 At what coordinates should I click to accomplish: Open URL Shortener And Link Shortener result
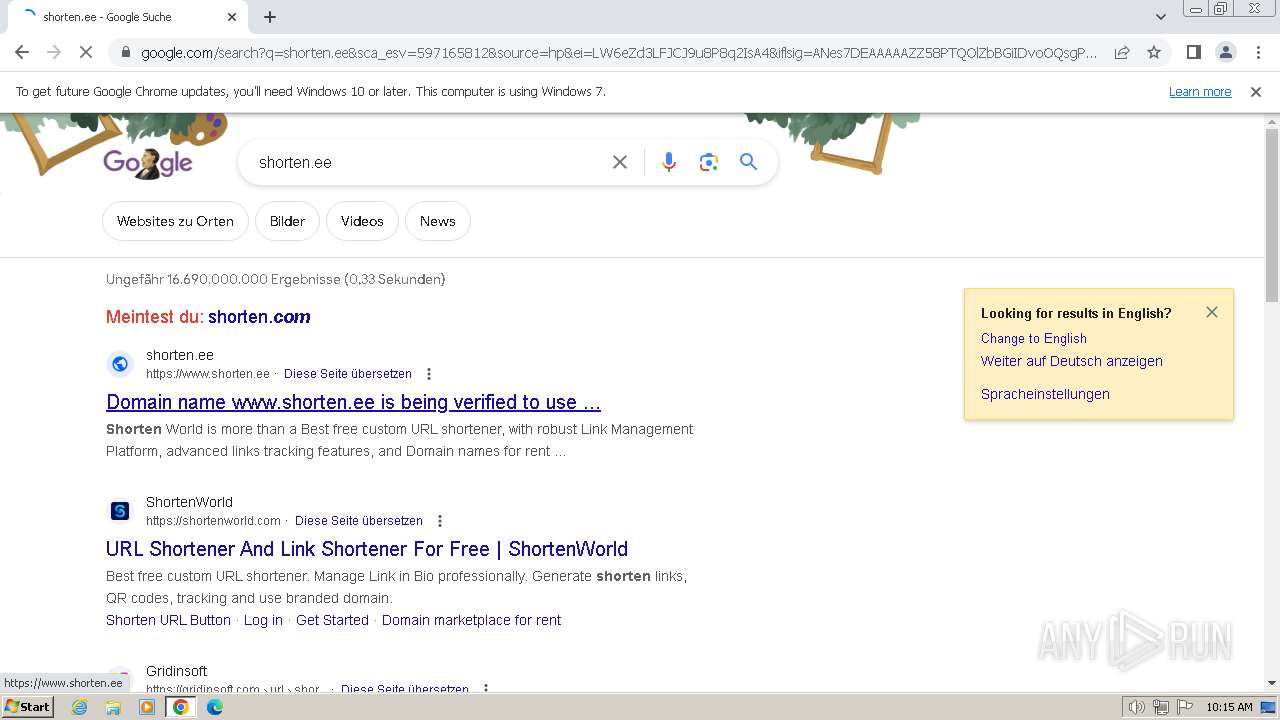(x=367, y=549)
